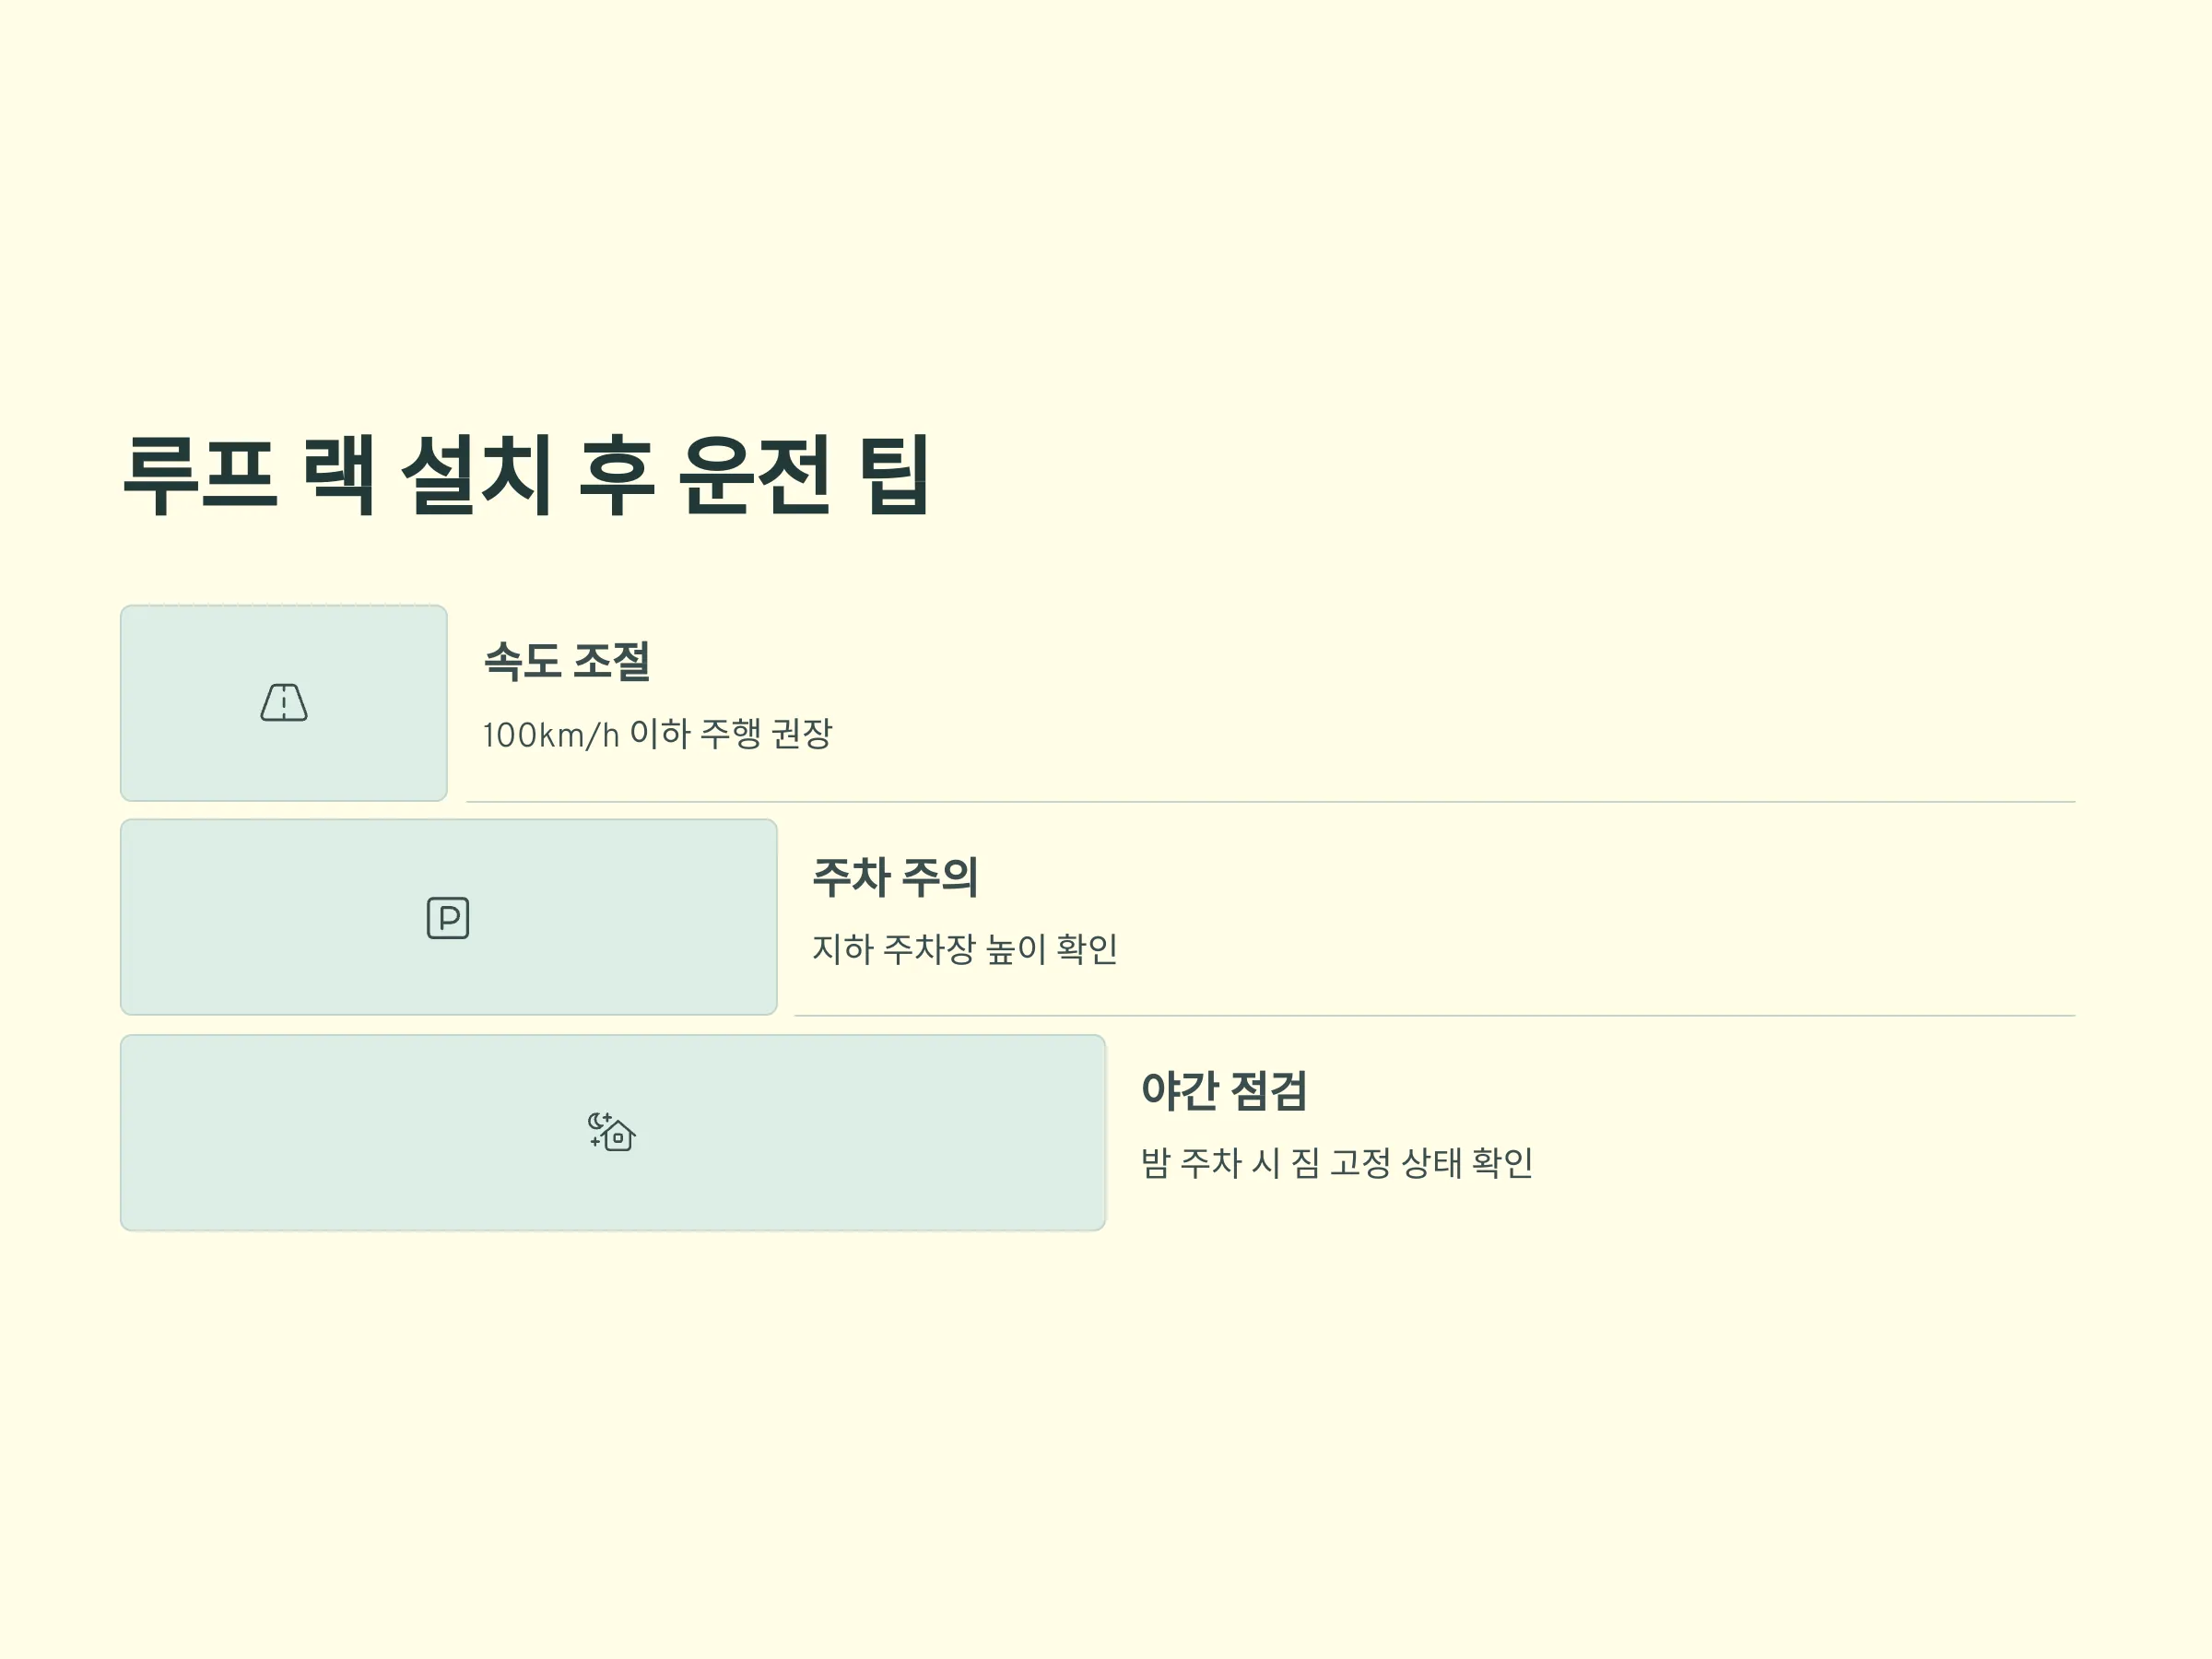
Task: Select the 야간 점검 heading
Action: [x=1224, y=1090]
